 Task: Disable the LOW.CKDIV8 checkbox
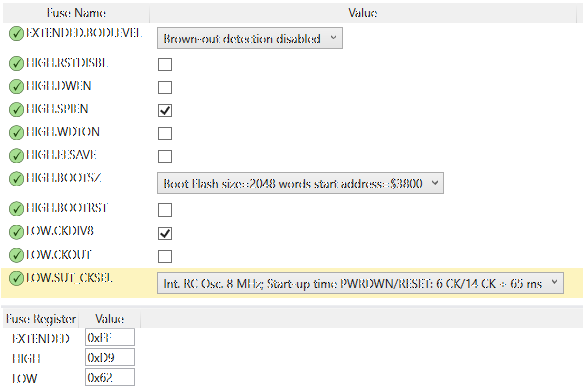pyautogui.click(x=165, y=233)
